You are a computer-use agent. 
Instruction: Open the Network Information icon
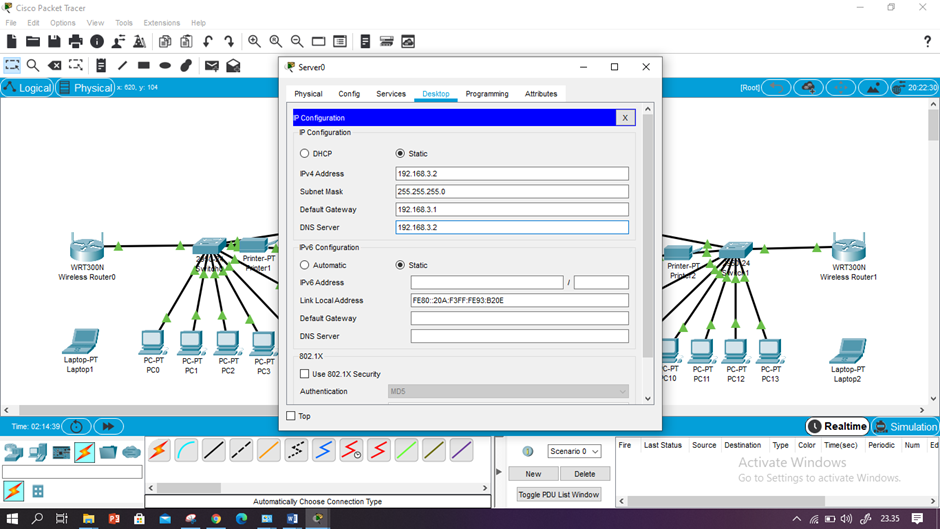[x=97, y=41]
